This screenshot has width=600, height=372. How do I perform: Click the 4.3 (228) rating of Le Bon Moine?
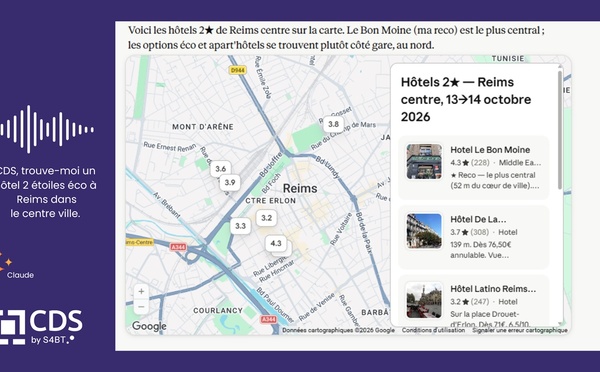(x=470, y=163)
